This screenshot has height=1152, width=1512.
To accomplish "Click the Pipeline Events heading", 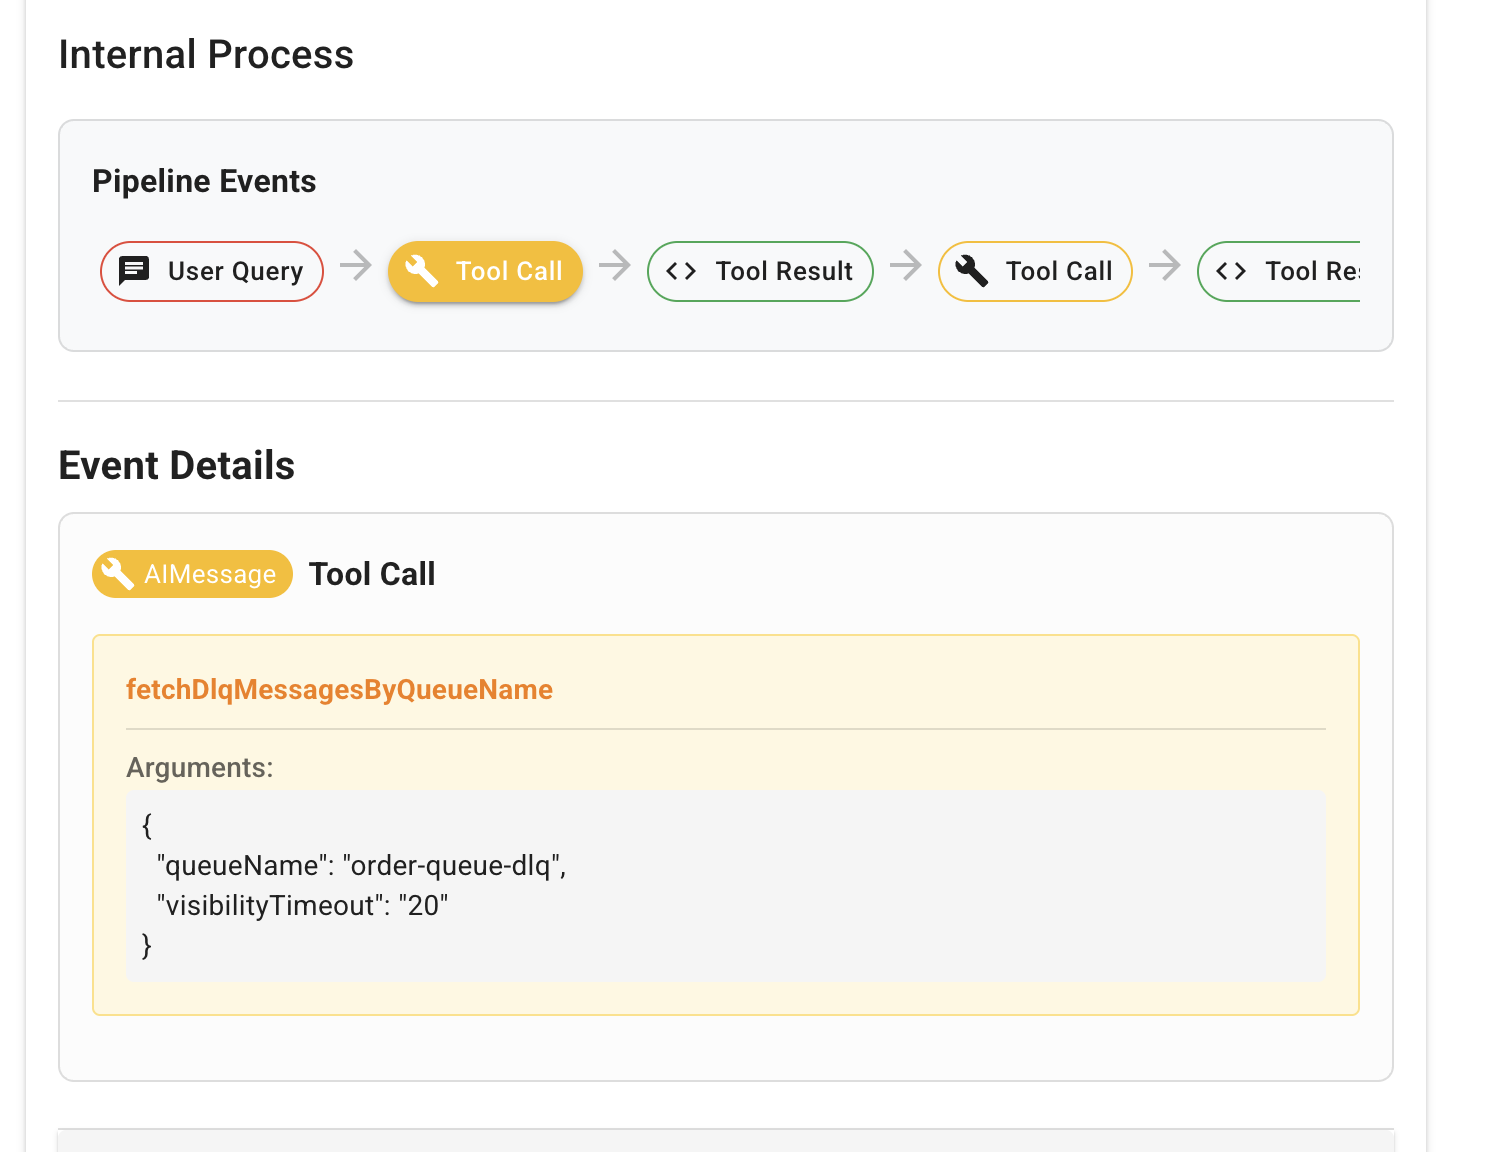I will pos(204,181).
